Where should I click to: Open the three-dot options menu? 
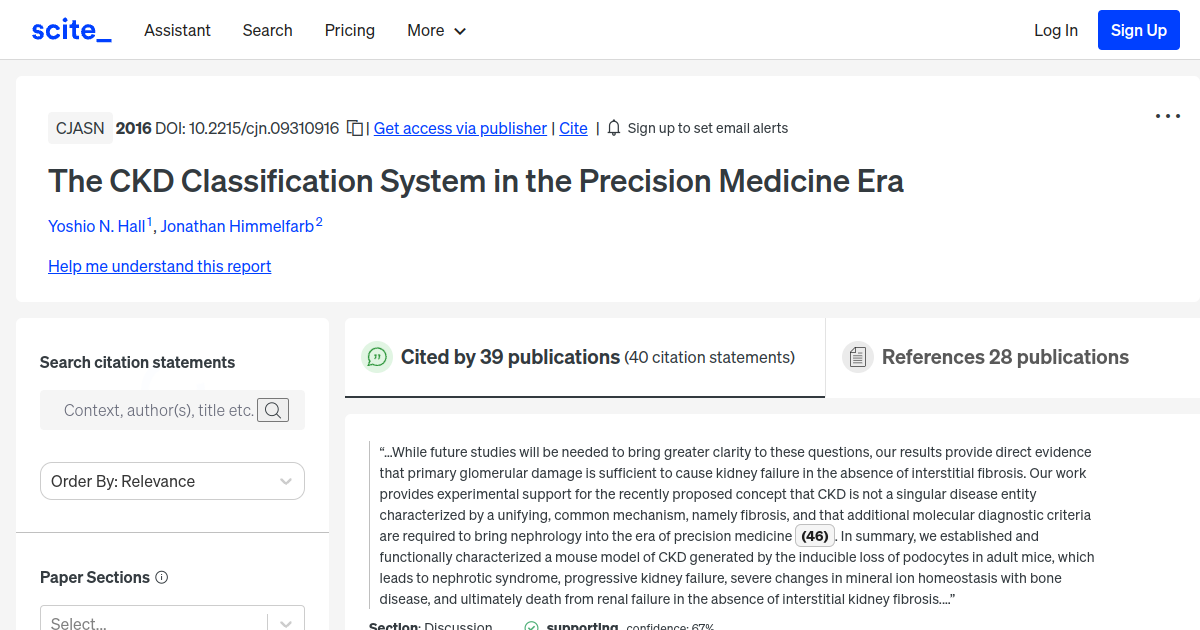coord(1167,116)
